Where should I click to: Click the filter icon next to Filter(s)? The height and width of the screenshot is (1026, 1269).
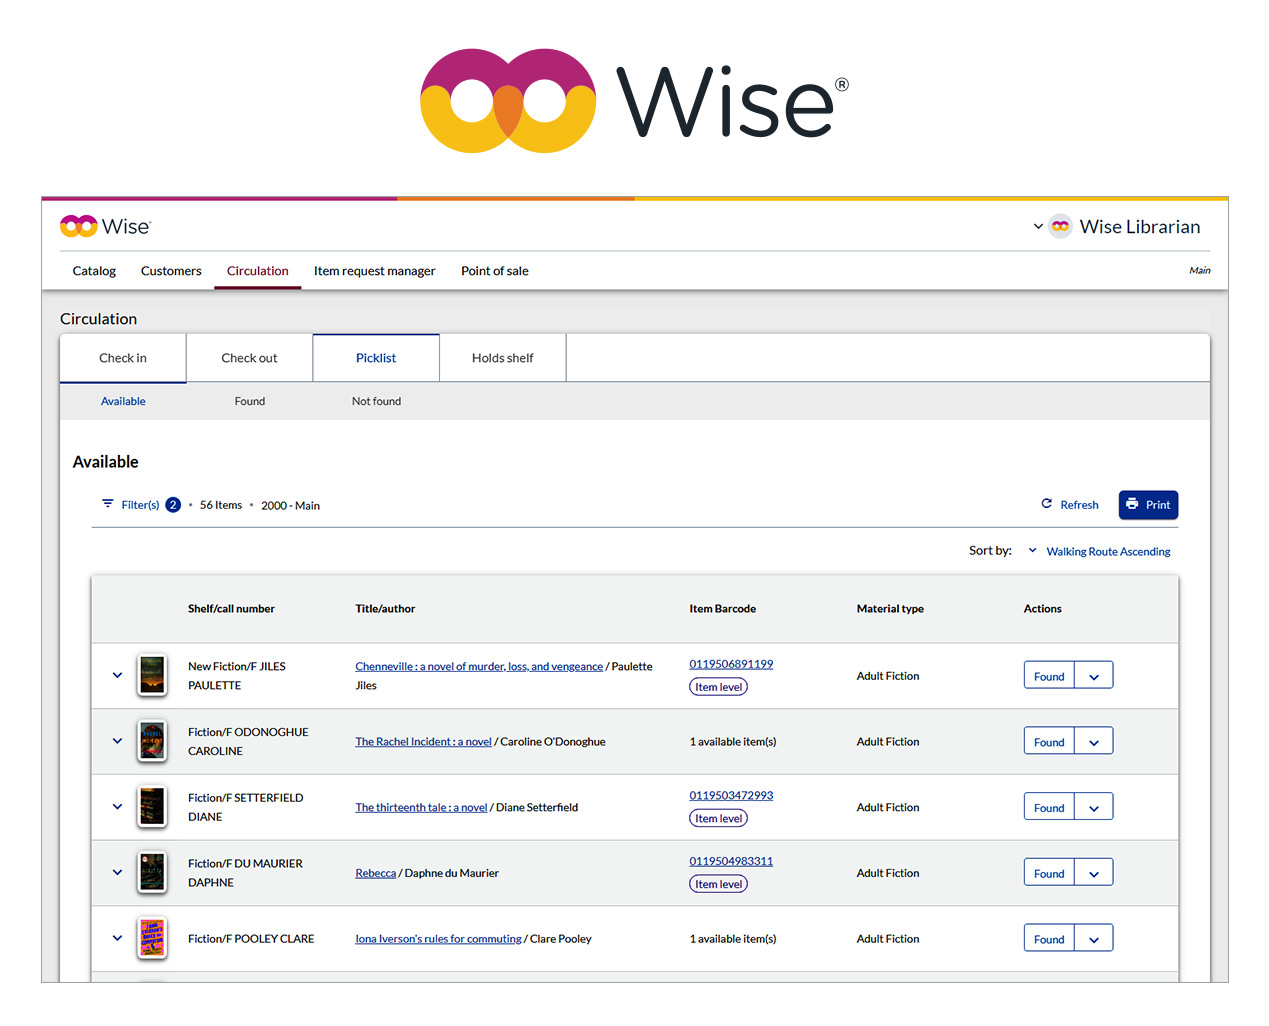(x=108, y=504)
